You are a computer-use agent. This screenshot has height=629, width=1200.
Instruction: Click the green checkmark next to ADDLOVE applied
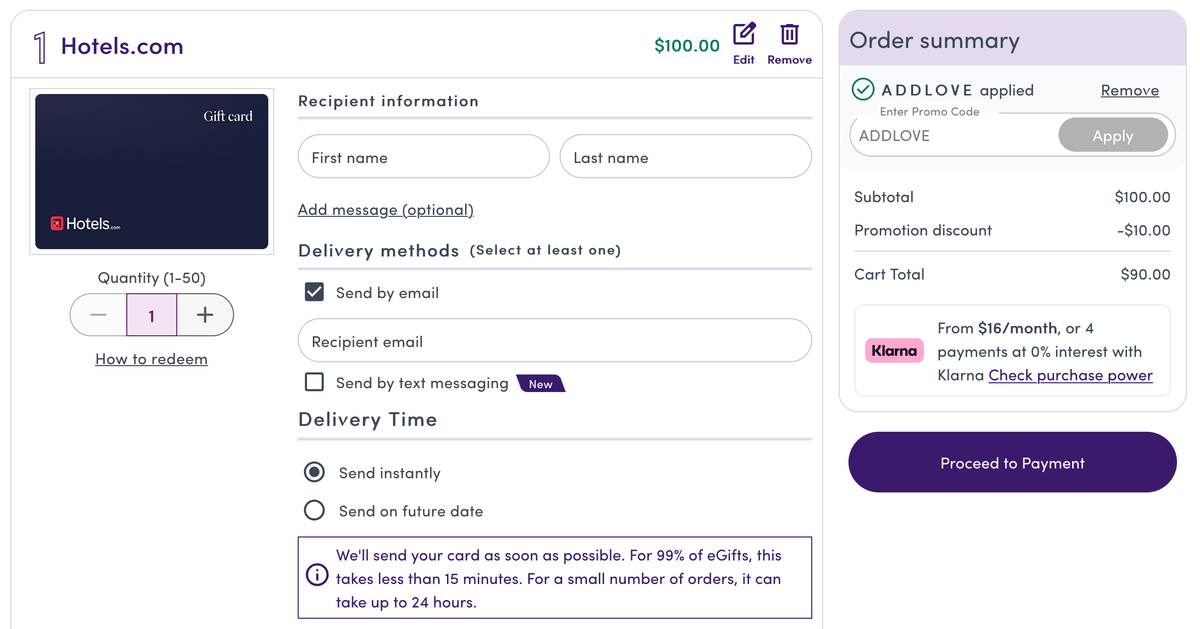click(x=862, y=89)
